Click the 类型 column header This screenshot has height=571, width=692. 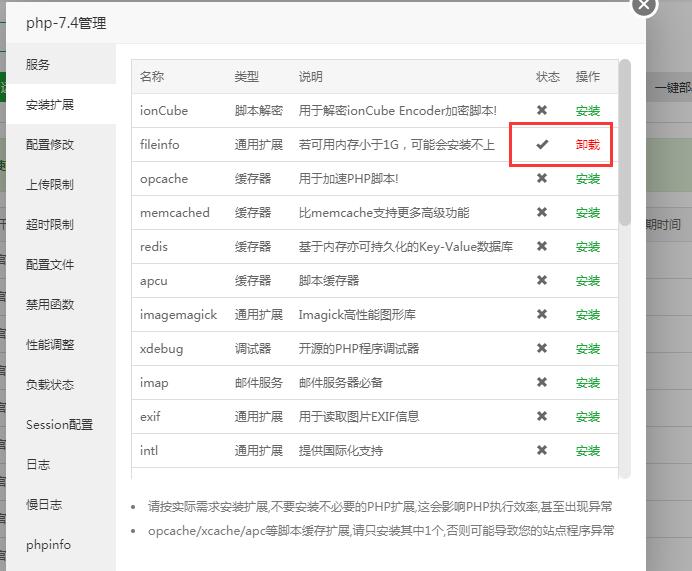tap(246, 76)
